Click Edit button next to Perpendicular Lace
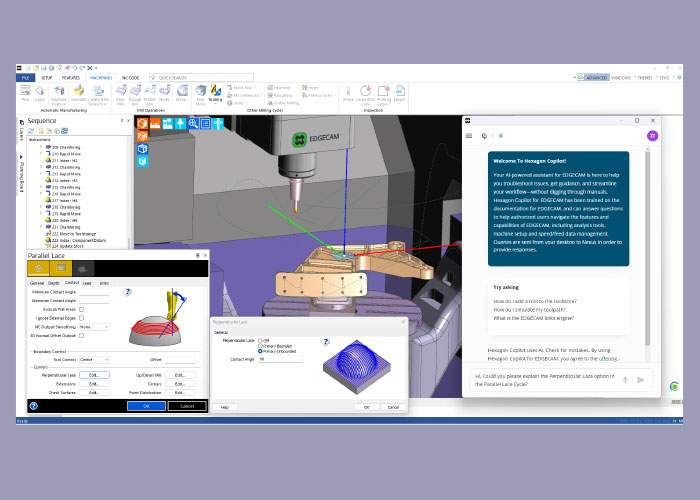The image size is (700, 500). click(x=94, y=375)
